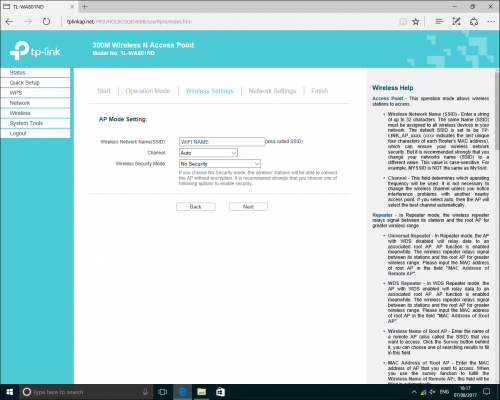
Task: Open Quick Setup in sidebar menu
Action: point(35,83)
